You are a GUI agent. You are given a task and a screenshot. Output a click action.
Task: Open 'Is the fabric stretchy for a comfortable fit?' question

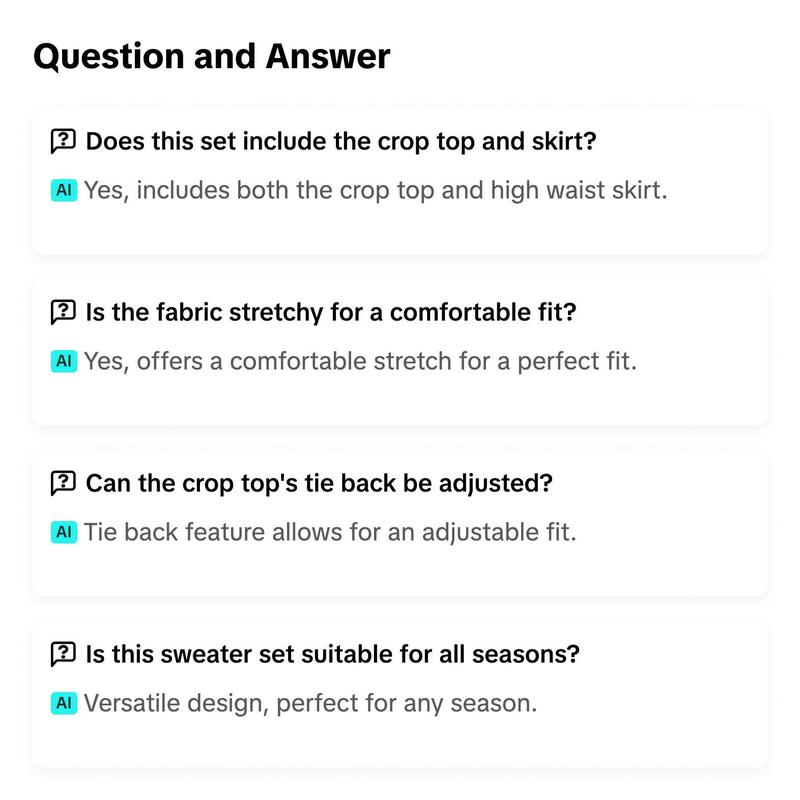point(331,312)
